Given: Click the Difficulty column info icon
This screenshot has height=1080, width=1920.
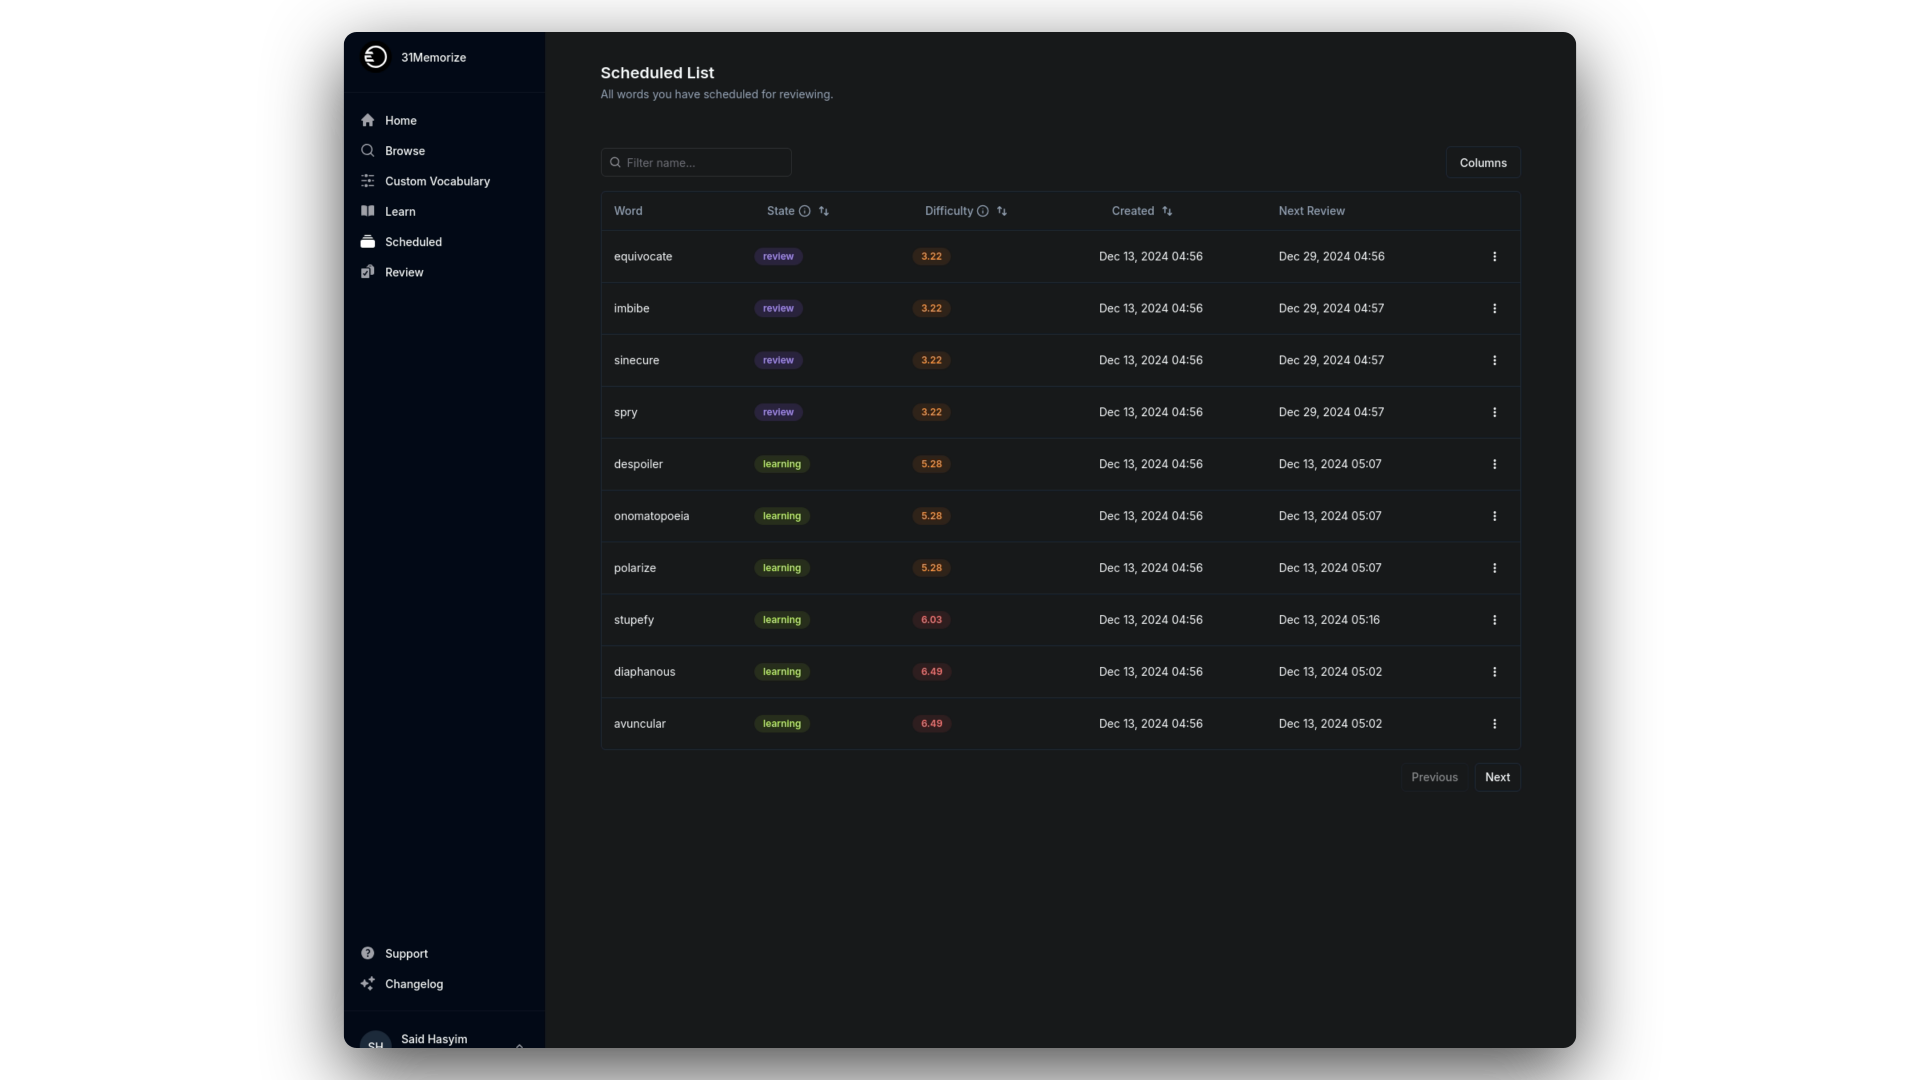Looking at the screenshot, I should pyautogui.click(x=983, y=211).
